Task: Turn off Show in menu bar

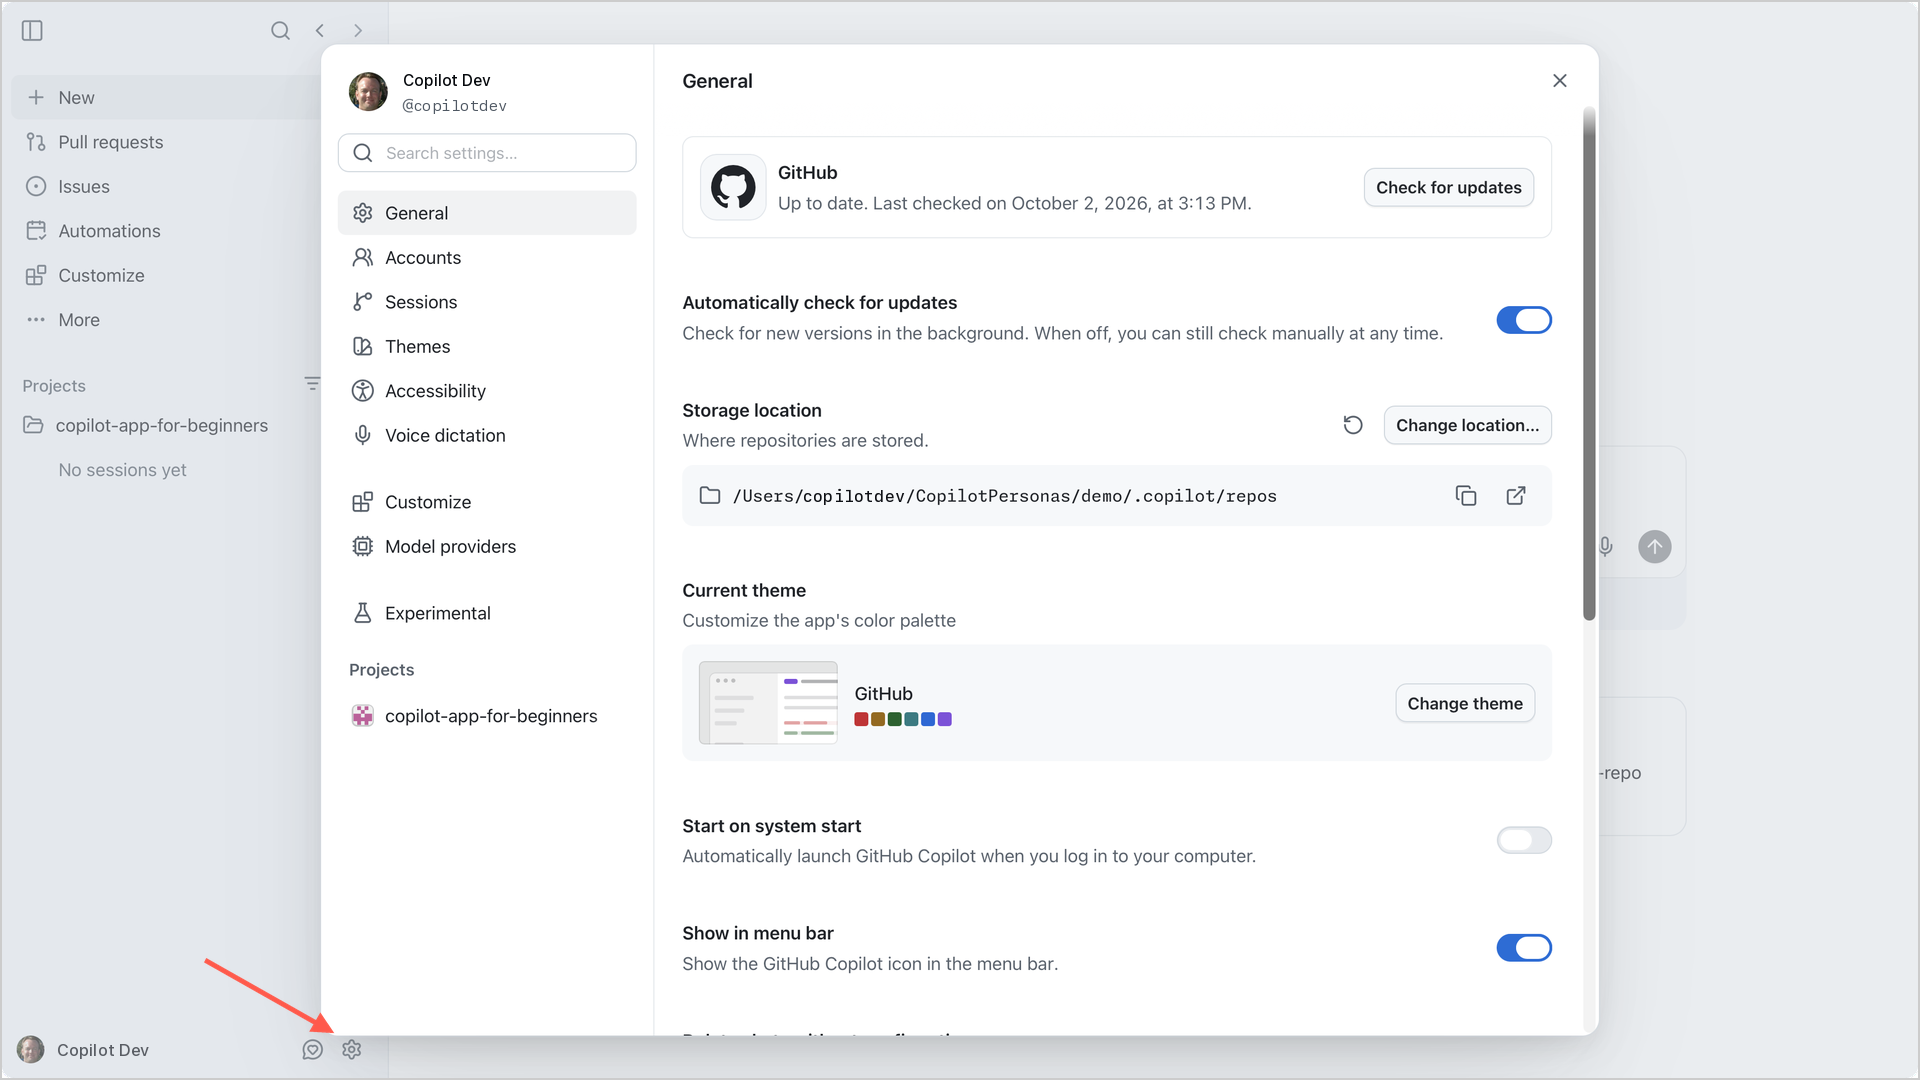Action: 1524,948
